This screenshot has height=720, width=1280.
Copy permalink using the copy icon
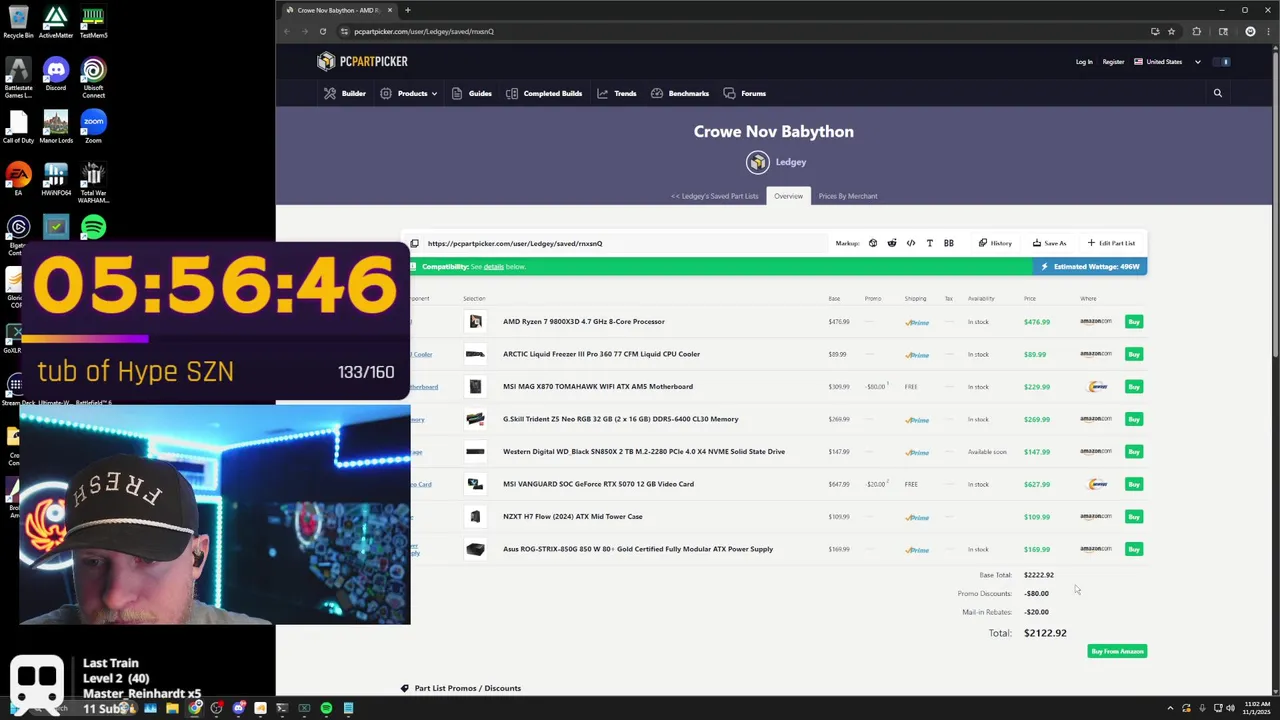[415, 243]
